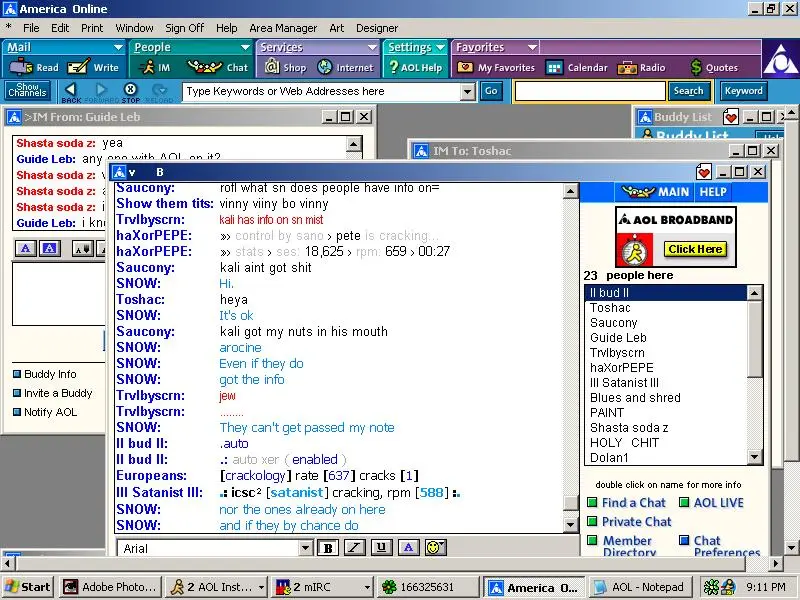Click heart favorite icon in chat window

point(704,172)
